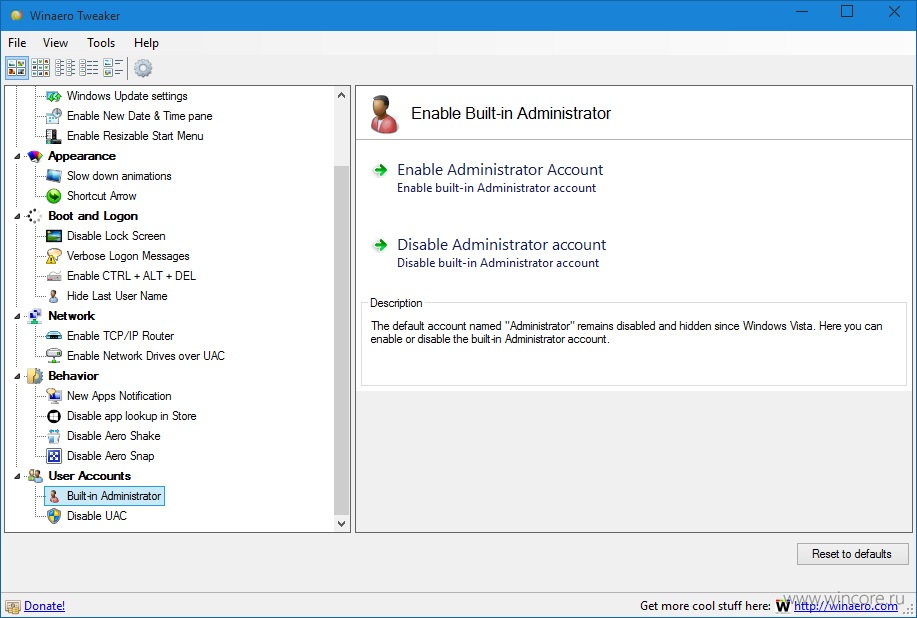Collapse the User Accounts category
The height and width of the screenshot is (618, 917).
coord(17,477)
